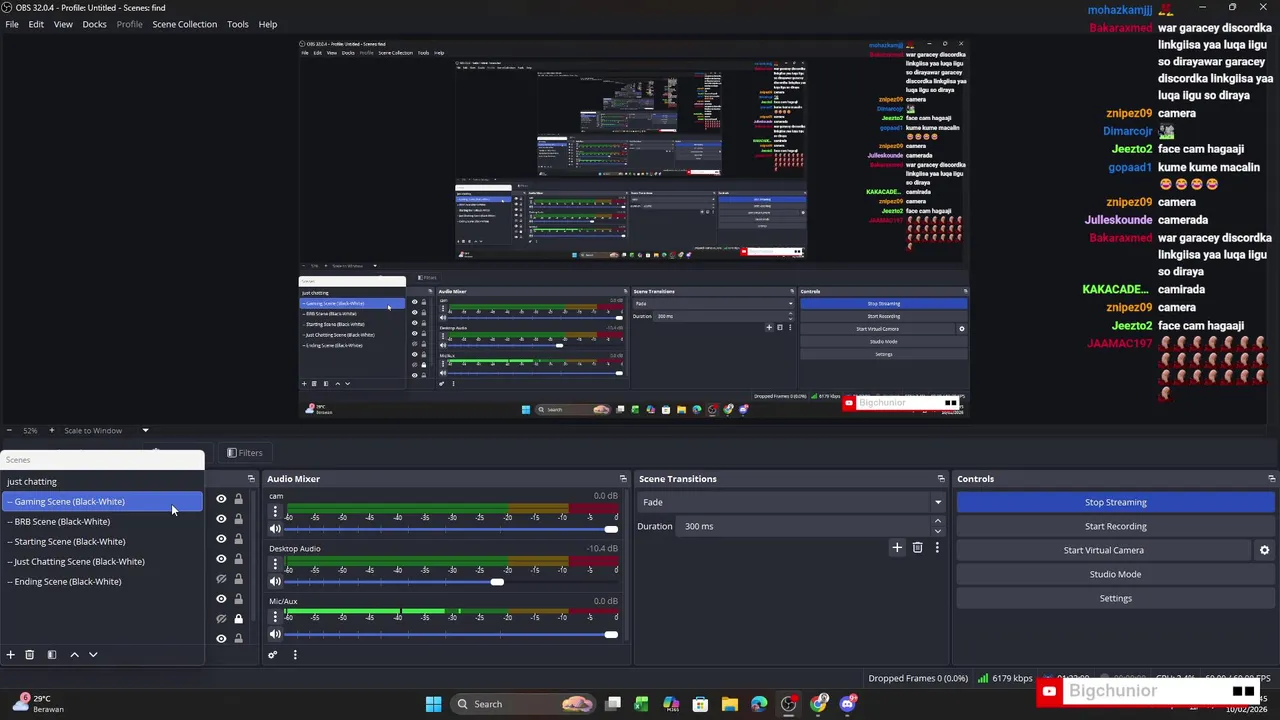Click the white locked padlock in Sources

point(238,618)
